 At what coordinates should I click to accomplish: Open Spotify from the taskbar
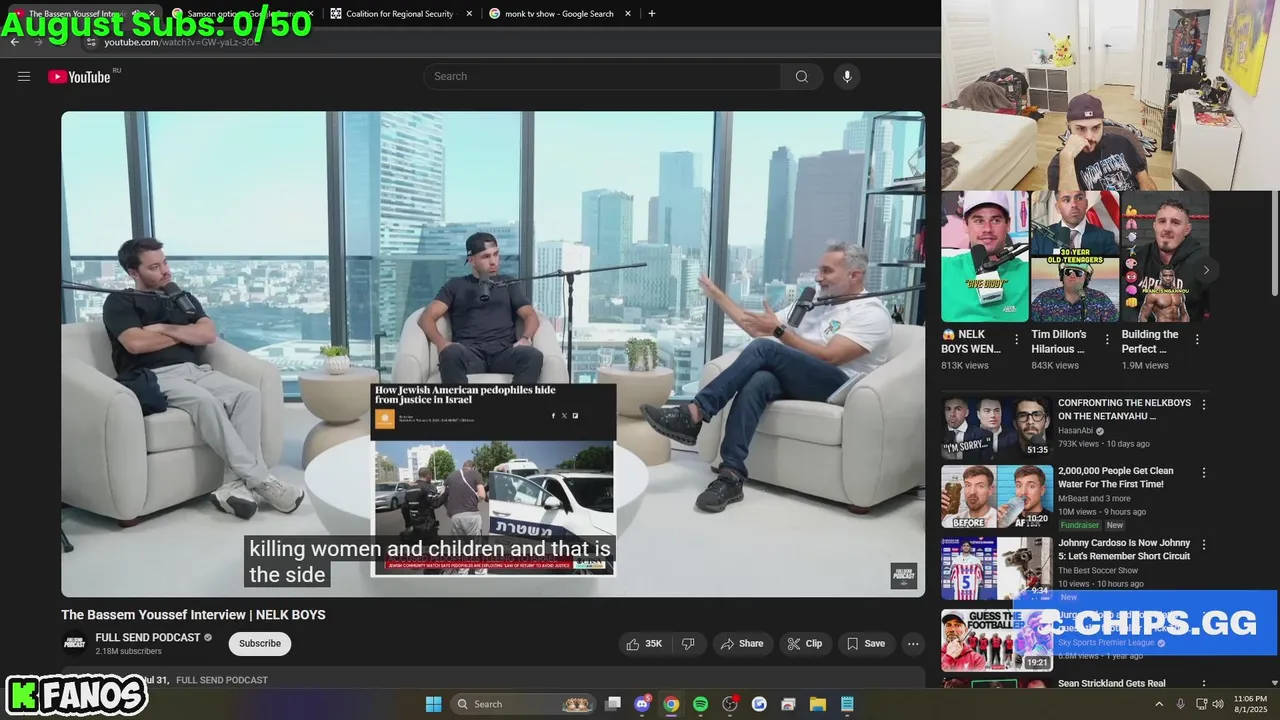(700, 704)
